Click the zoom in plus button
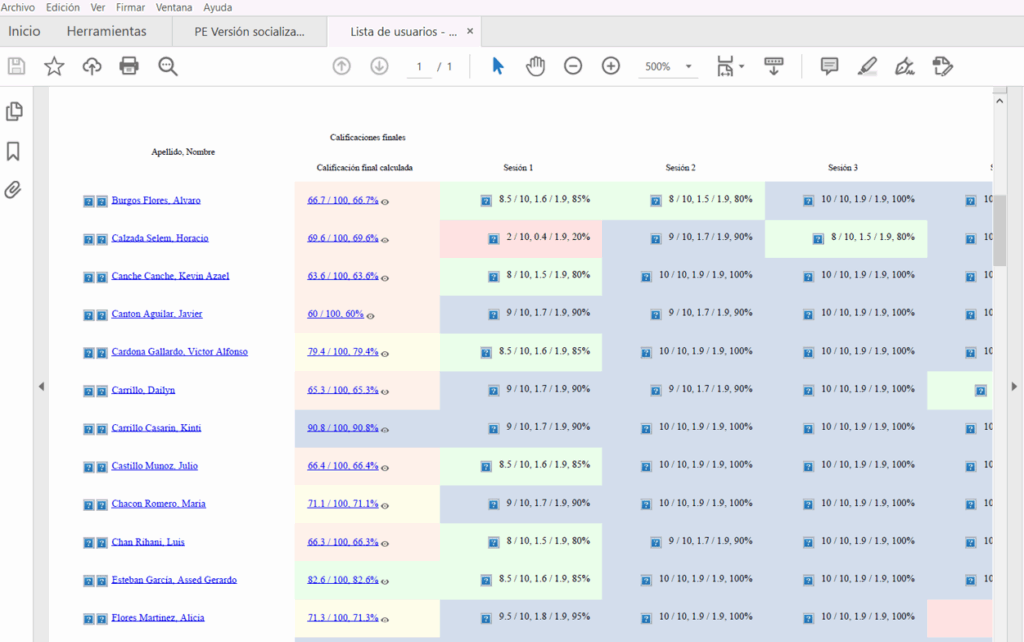Viewport: 1024px width, 642px height. tap(611, 66)
